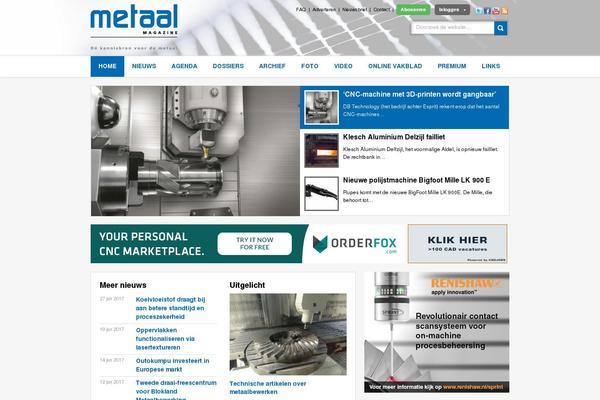The image size is (600, 400).
Task: Open www.renishaw.nl/sprint link in advert
Action: pos(473,387)
